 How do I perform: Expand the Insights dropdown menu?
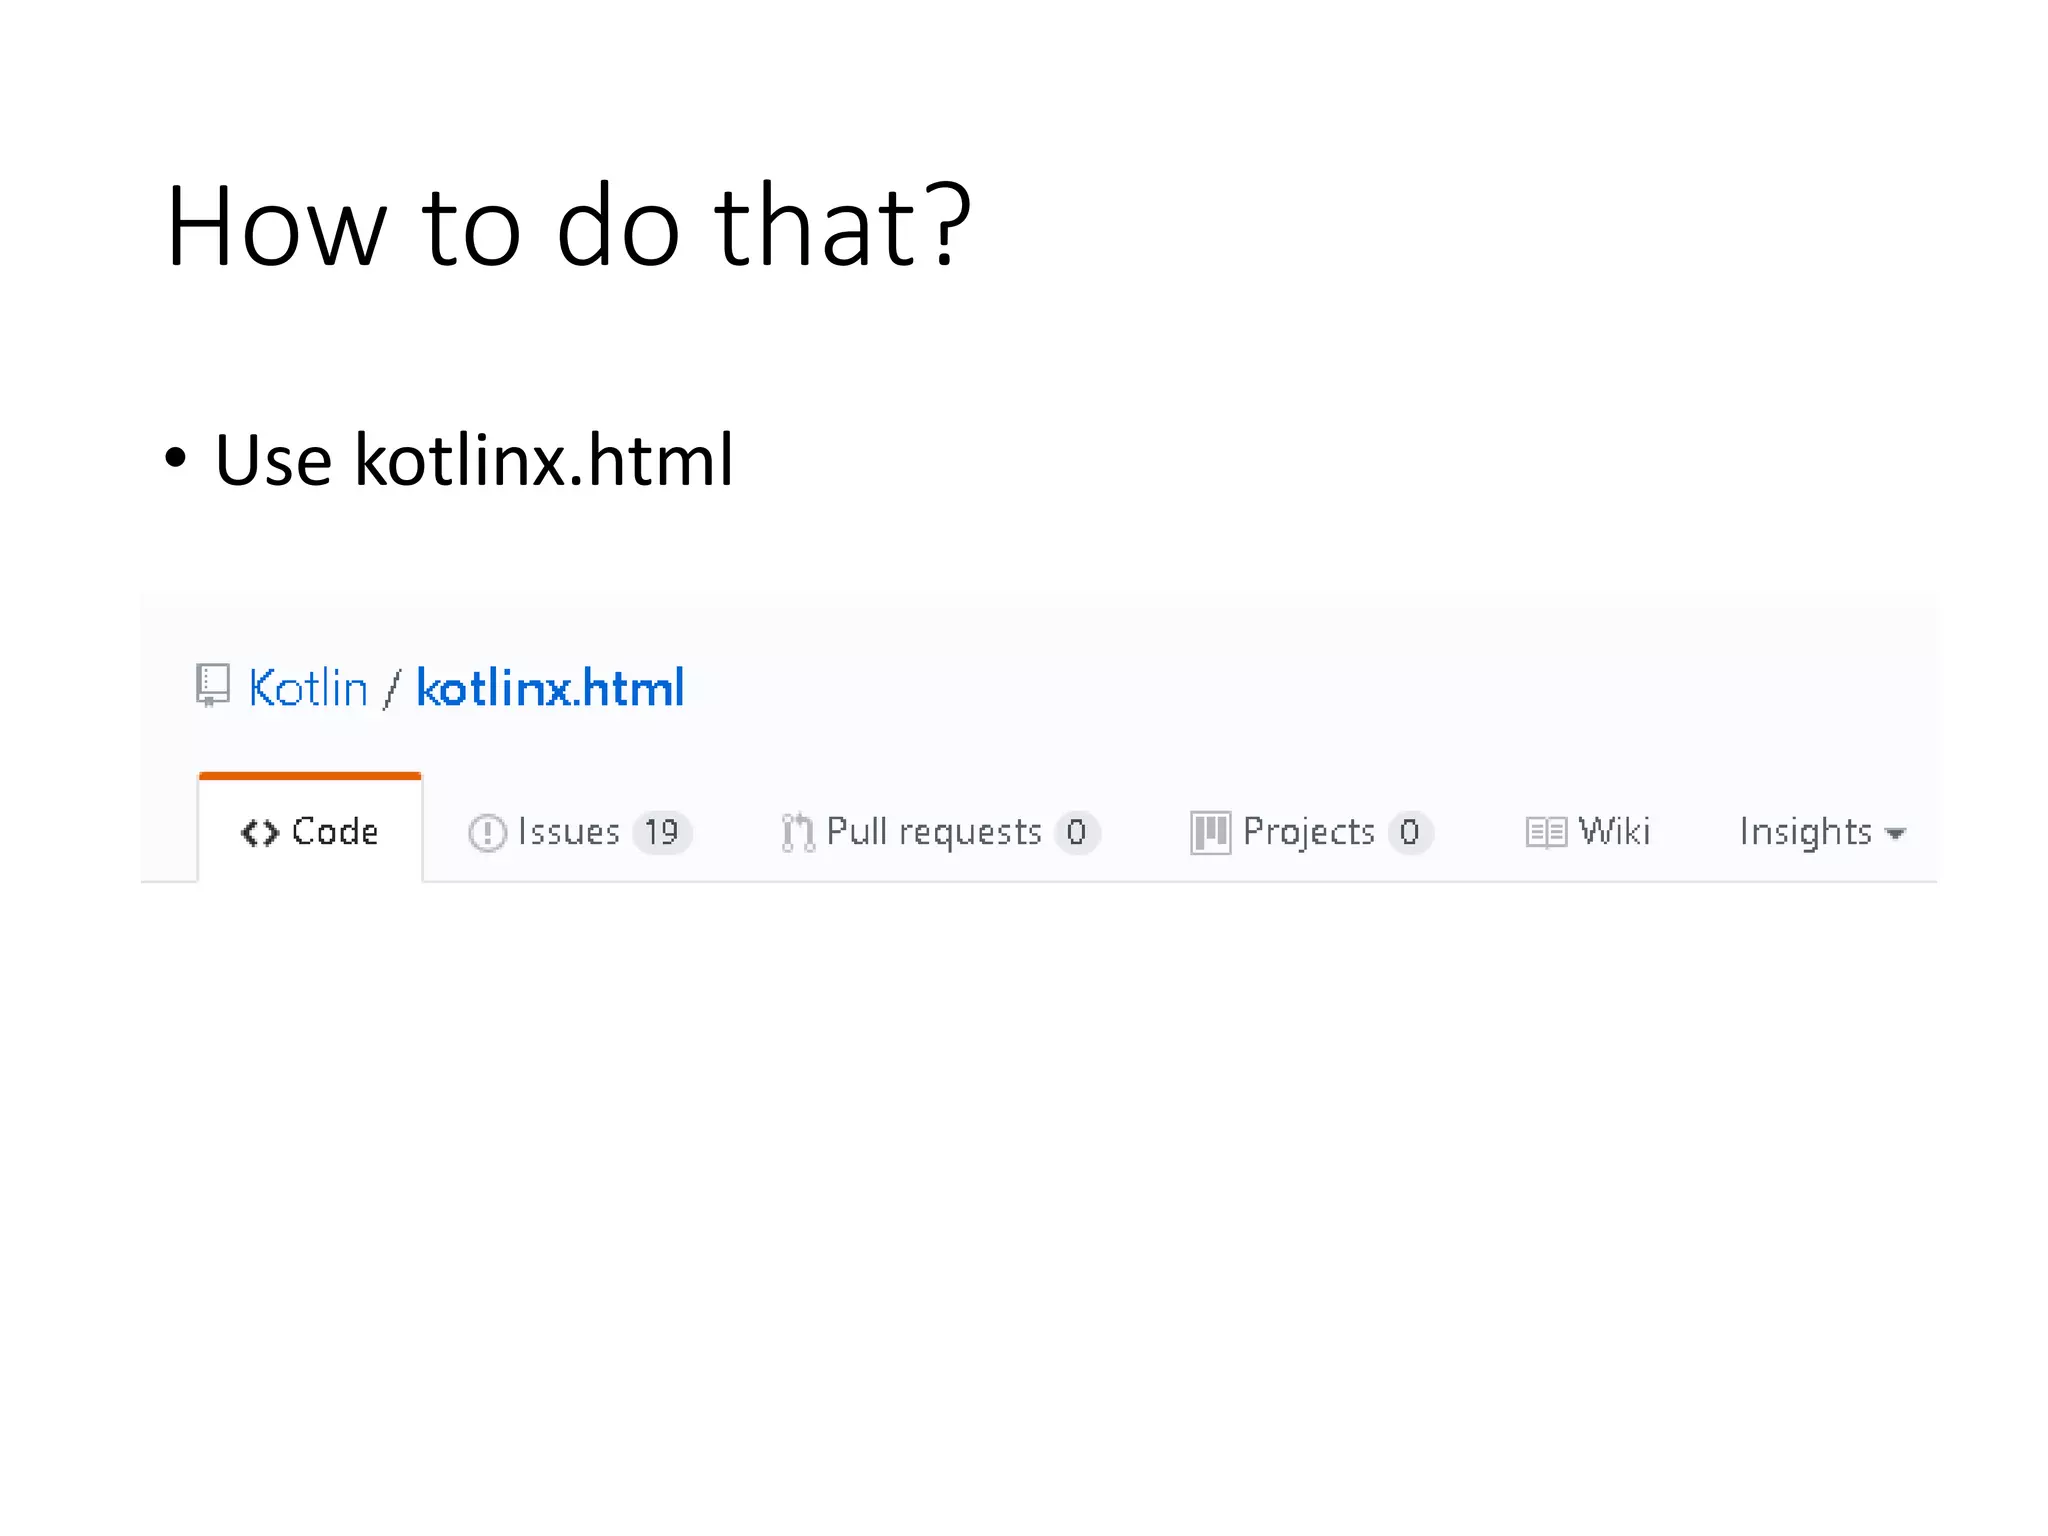coord(1805,832)
